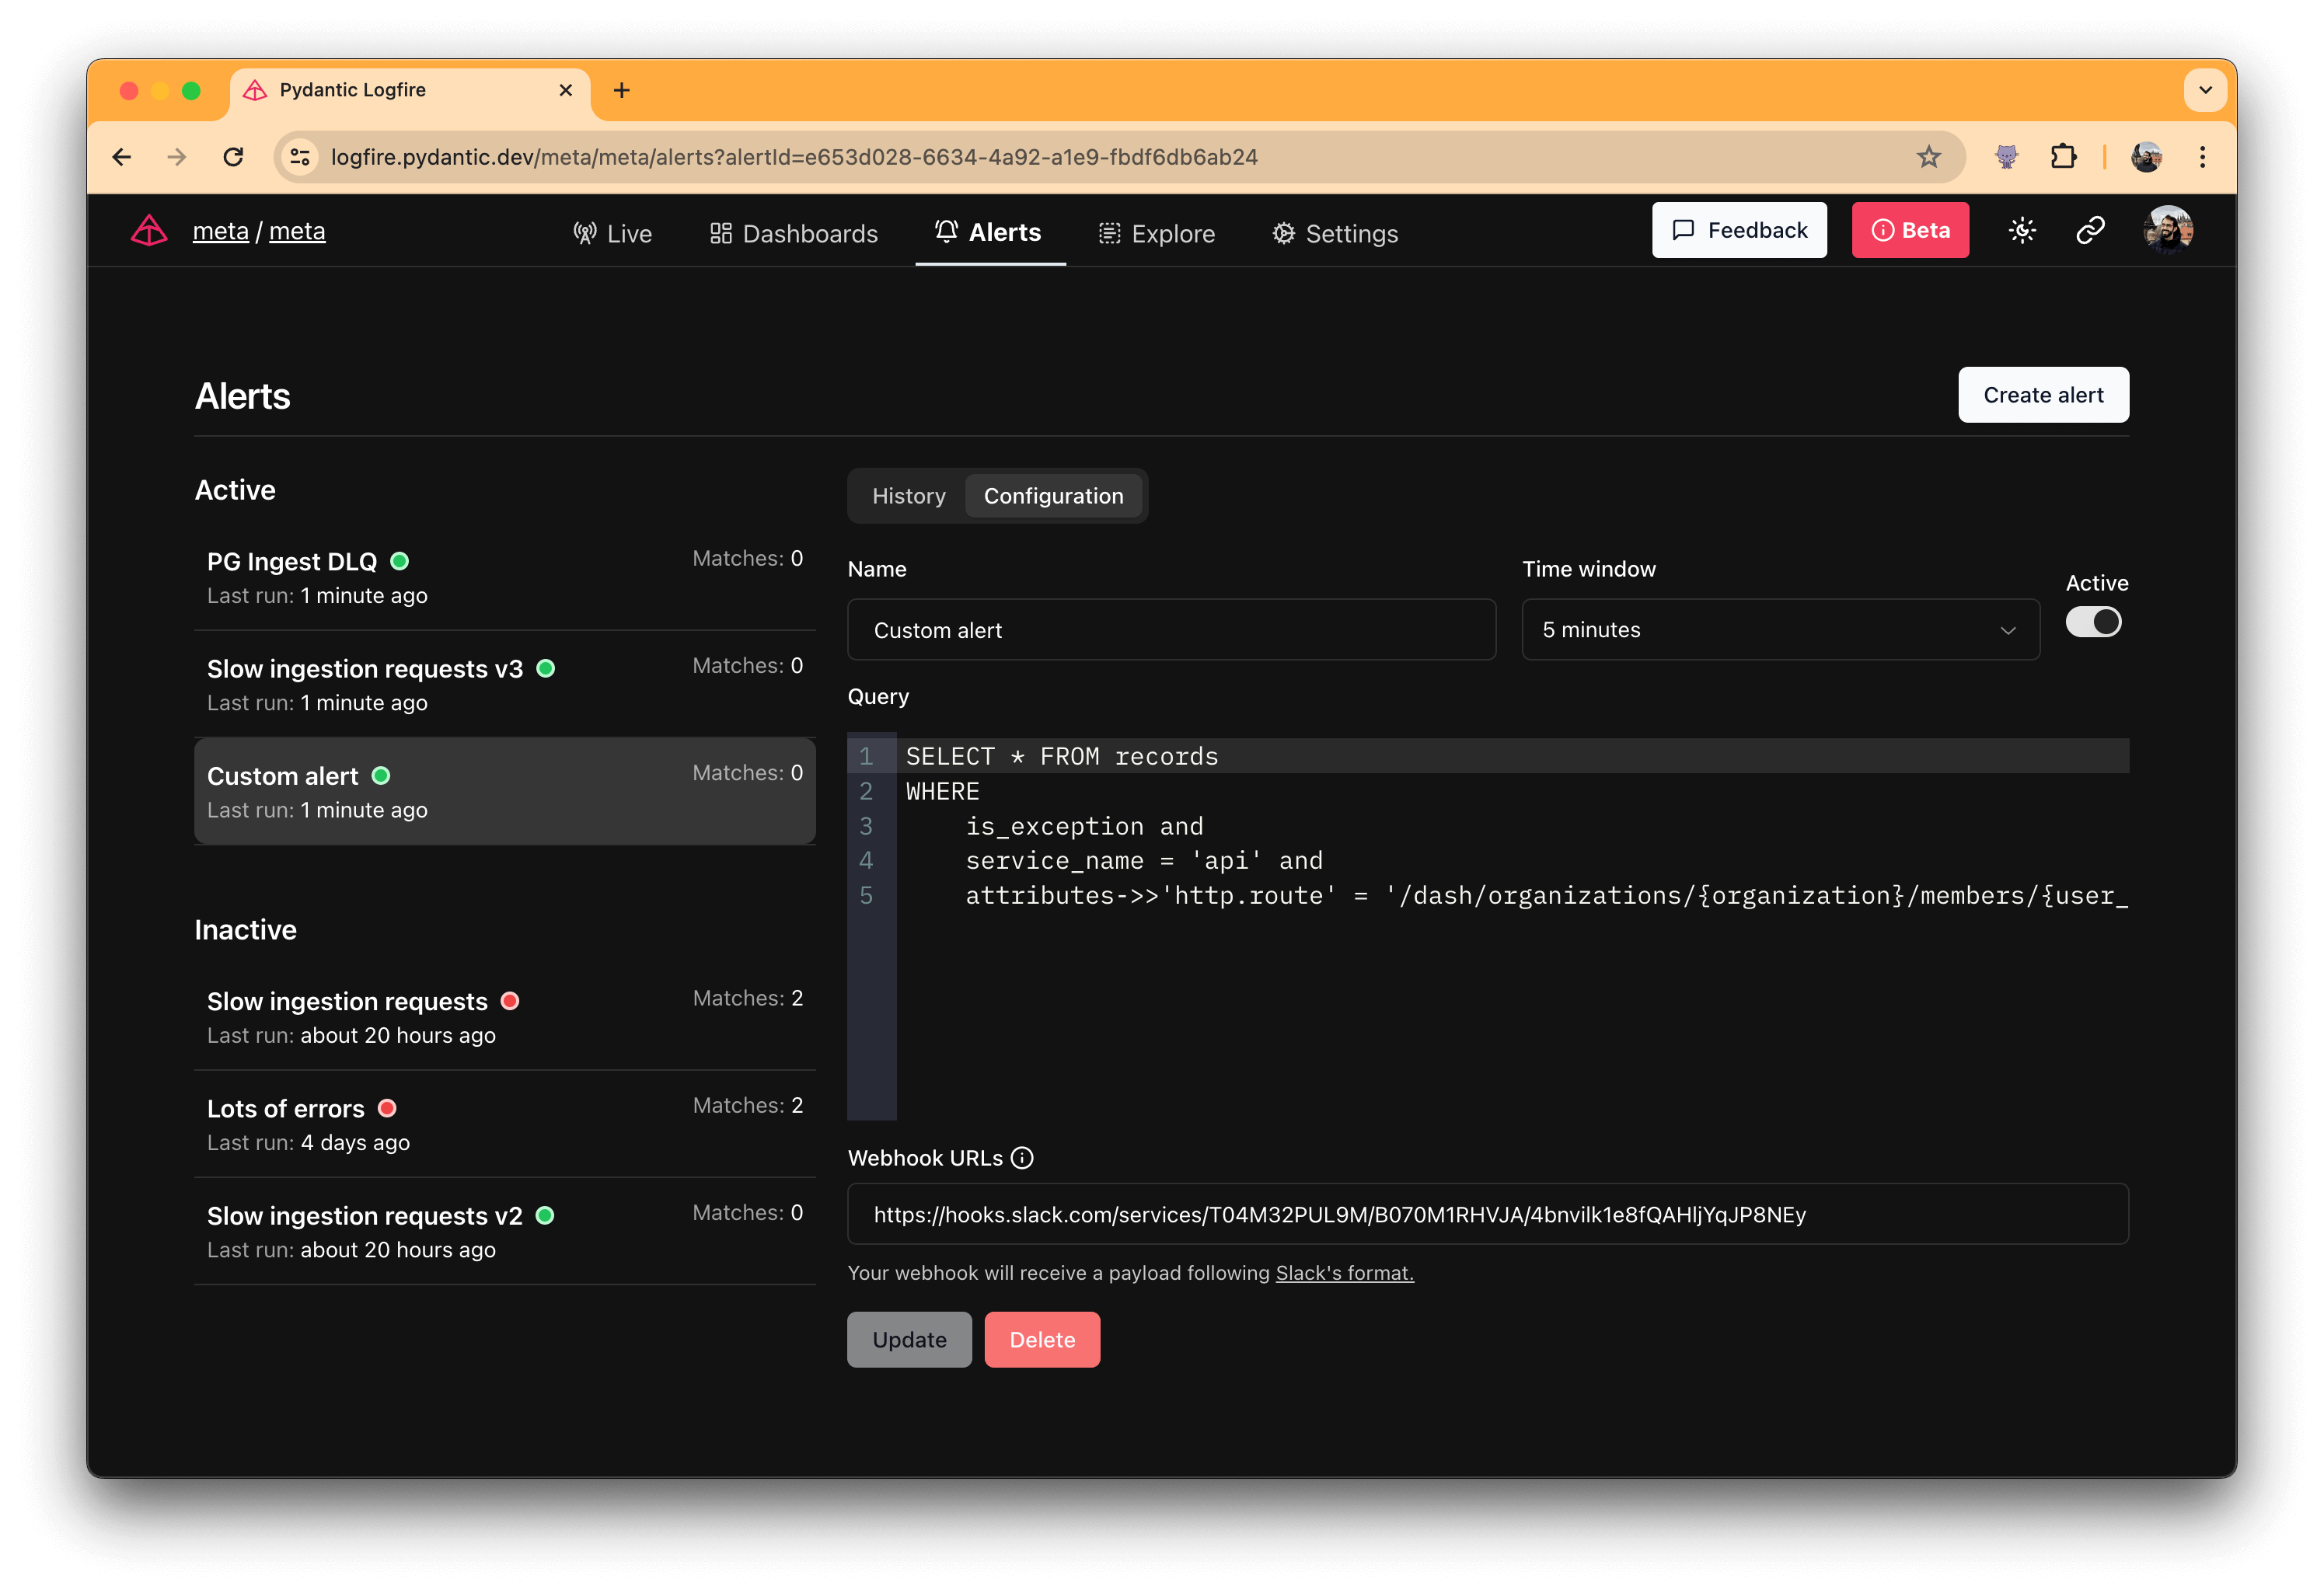This screenshot has height=1593, width=2324.
Task: Open Chrome three-dot menu
Action: pyautogui.click(x=2202, y=157)
